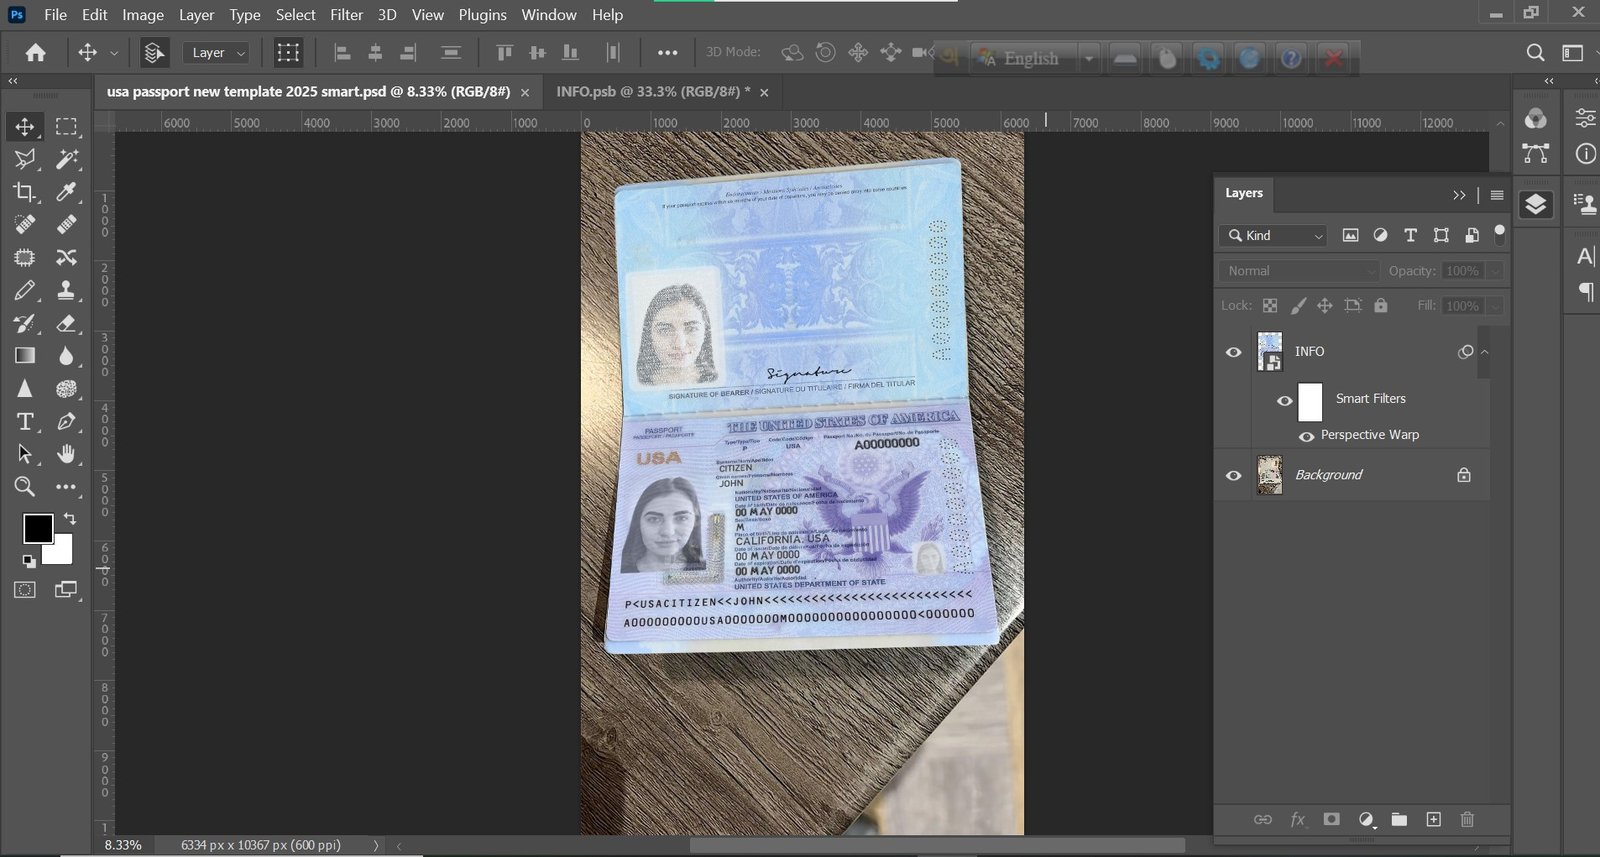
Task: Set the background color swatch
Action: click(x=62, y=552)
